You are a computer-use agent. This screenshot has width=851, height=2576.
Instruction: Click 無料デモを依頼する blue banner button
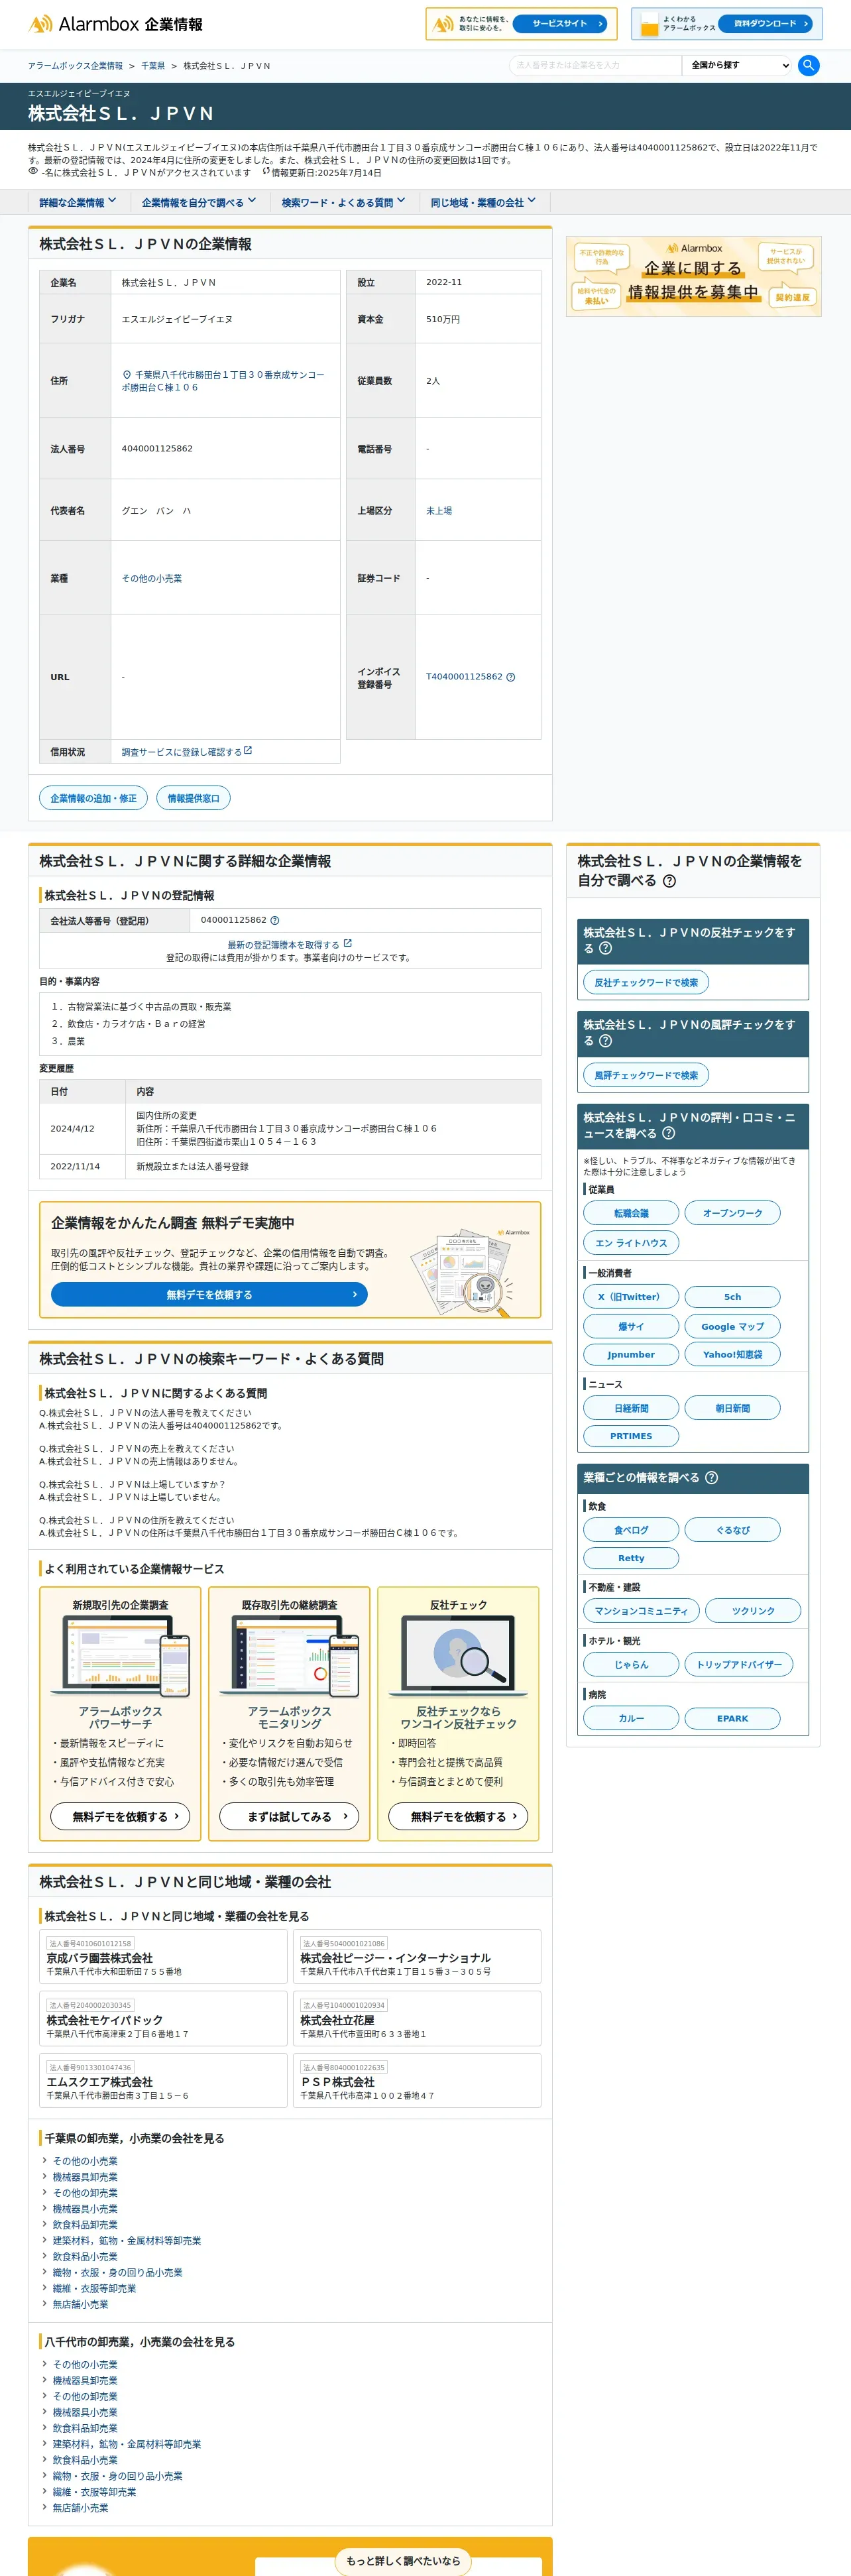click(209, 1294)
